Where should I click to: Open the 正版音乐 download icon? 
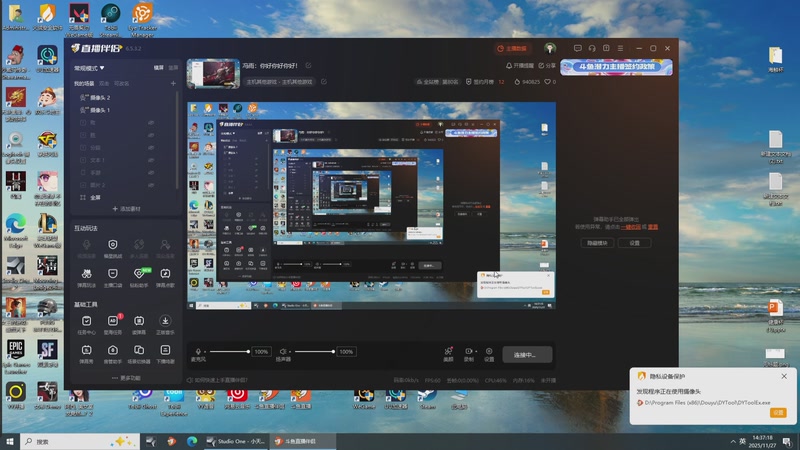coord(165,321)
